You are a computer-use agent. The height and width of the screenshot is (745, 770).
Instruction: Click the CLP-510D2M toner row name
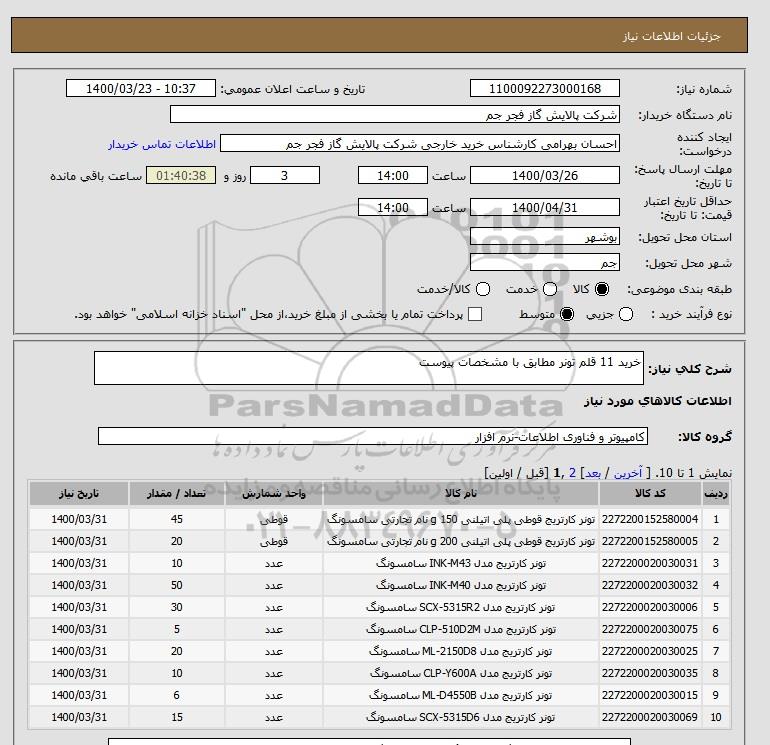pyautogui.click(x=461, y=630)
